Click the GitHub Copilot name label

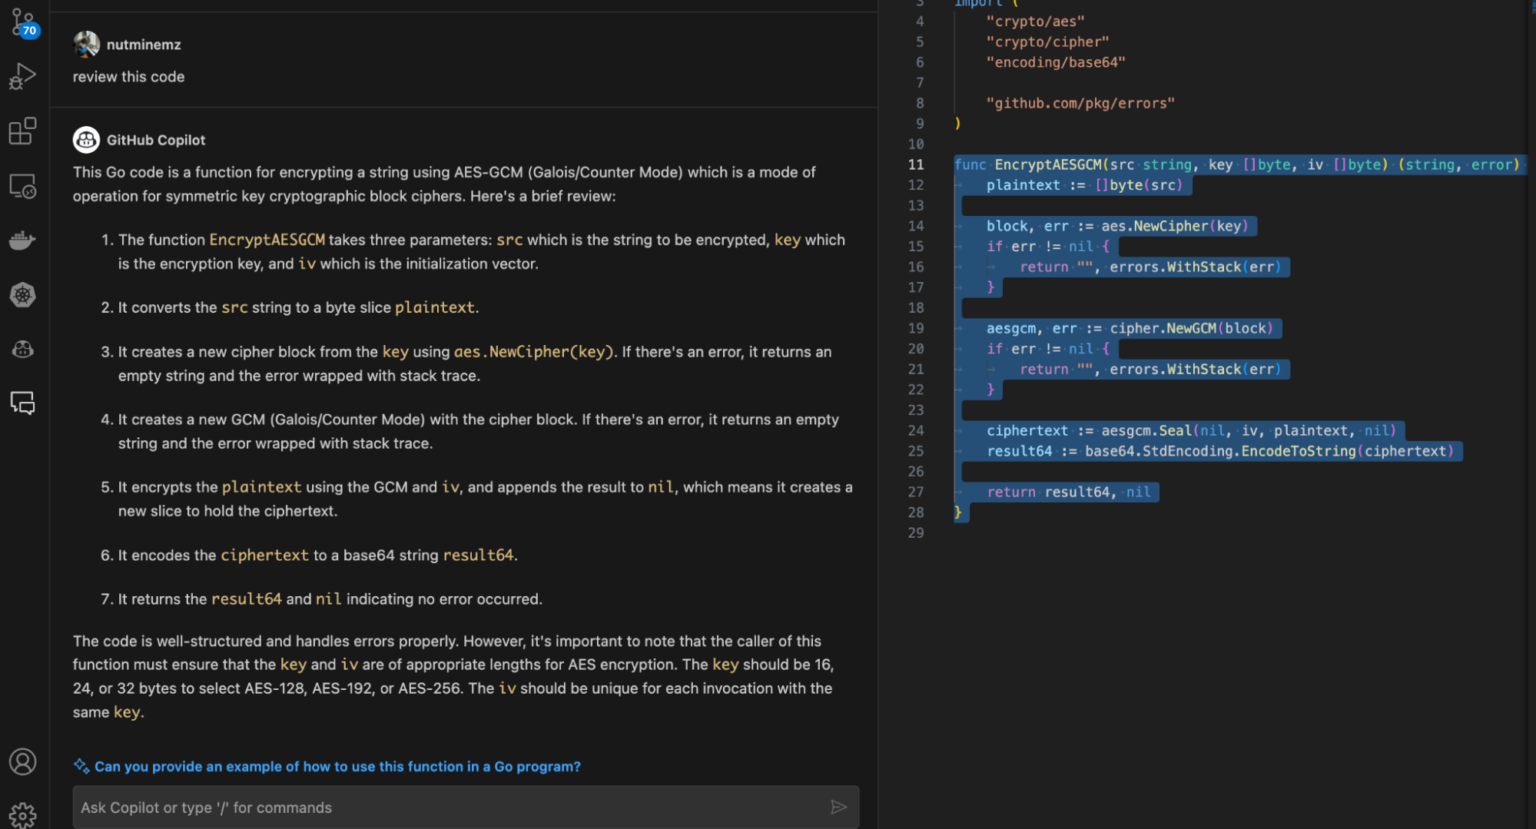pyautogui.click(x=156, y=141)
